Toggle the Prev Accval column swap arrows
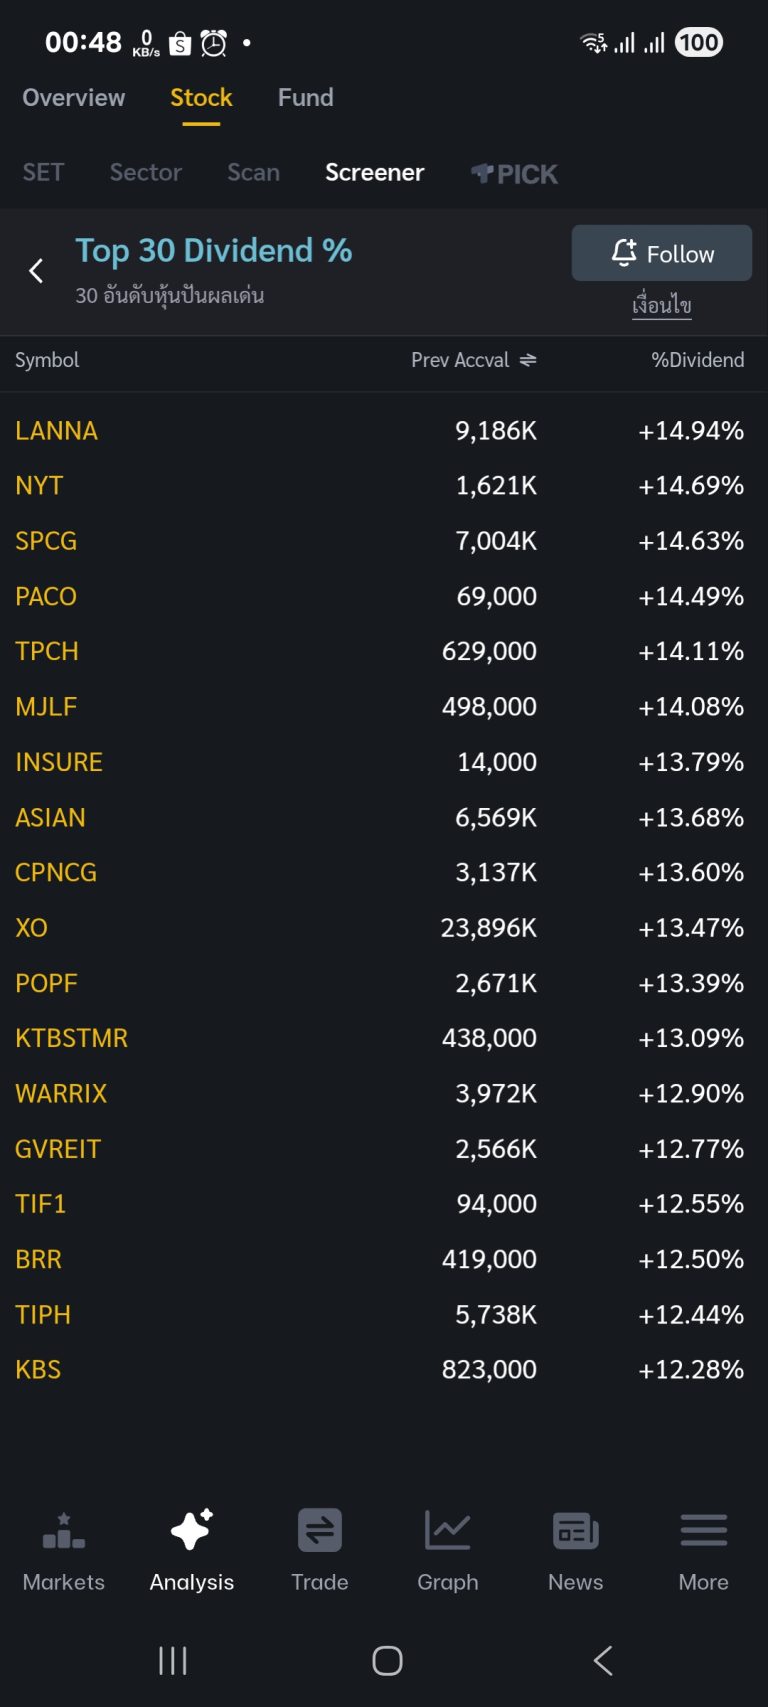This screenshot has width=768, height=1707. pyautogui.click(x=528, y=360)
